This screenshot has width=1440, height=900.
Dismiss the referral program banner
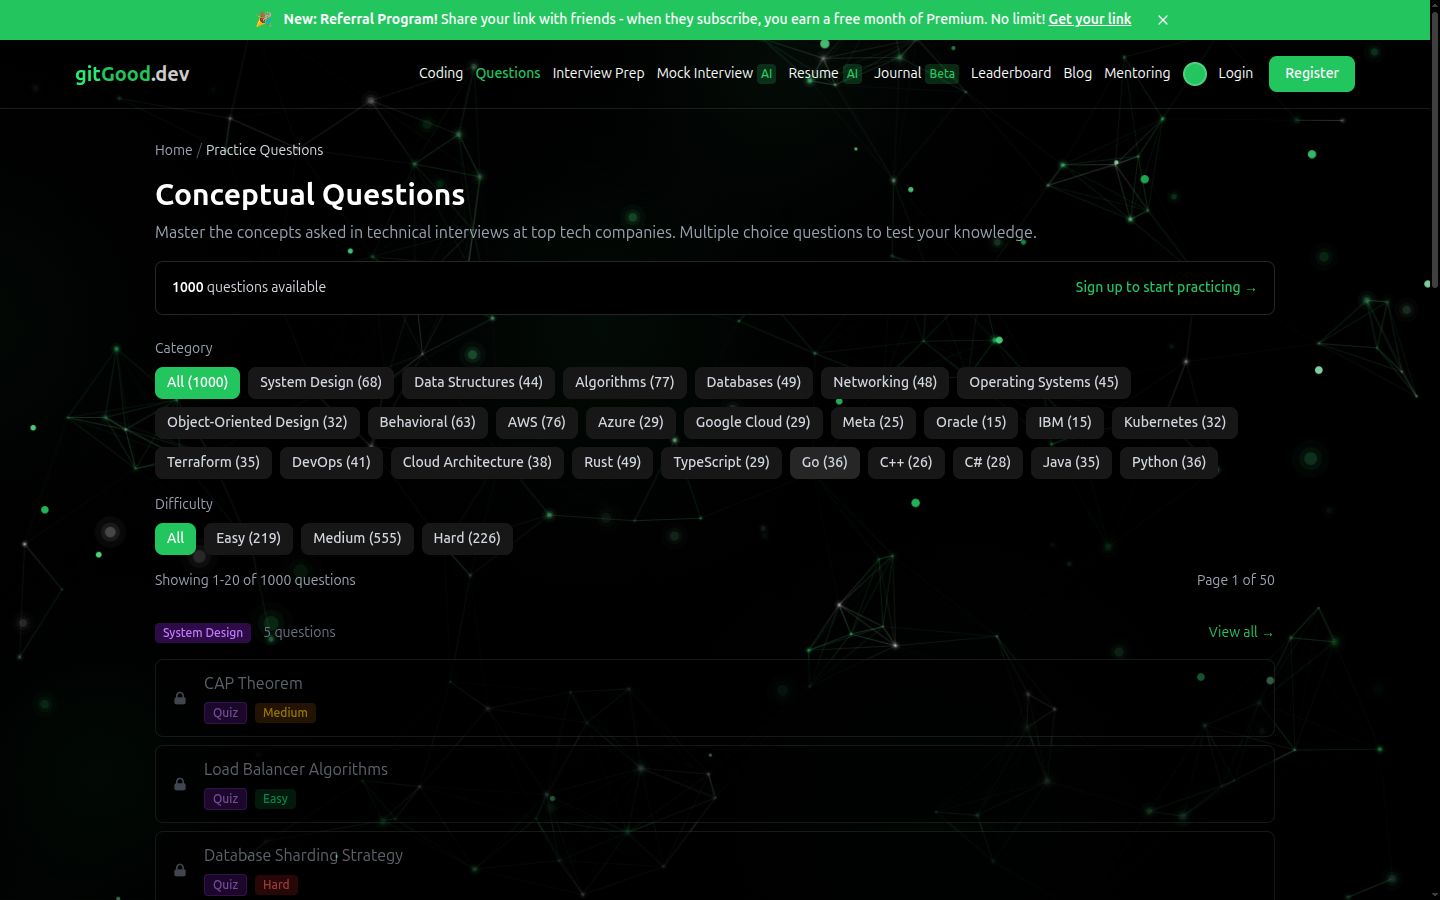(x=1162, y=19)
